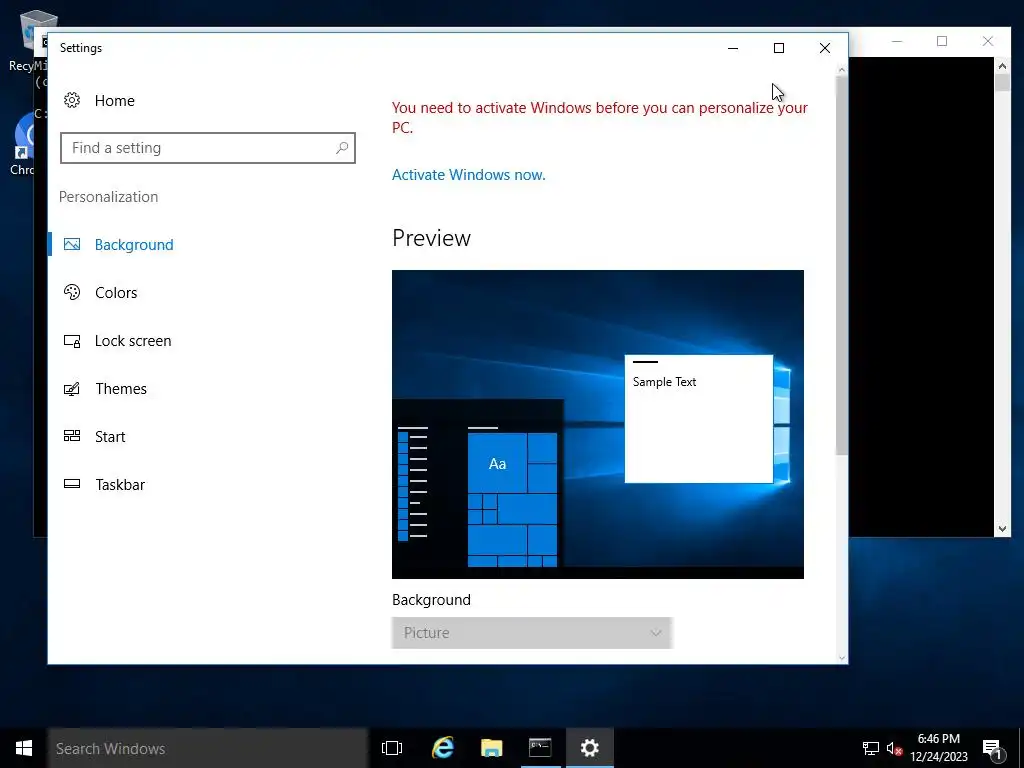This screenshot has height=768, width=1024.
Task: Go to Start settings page
Action: click(x=110, y=436)
